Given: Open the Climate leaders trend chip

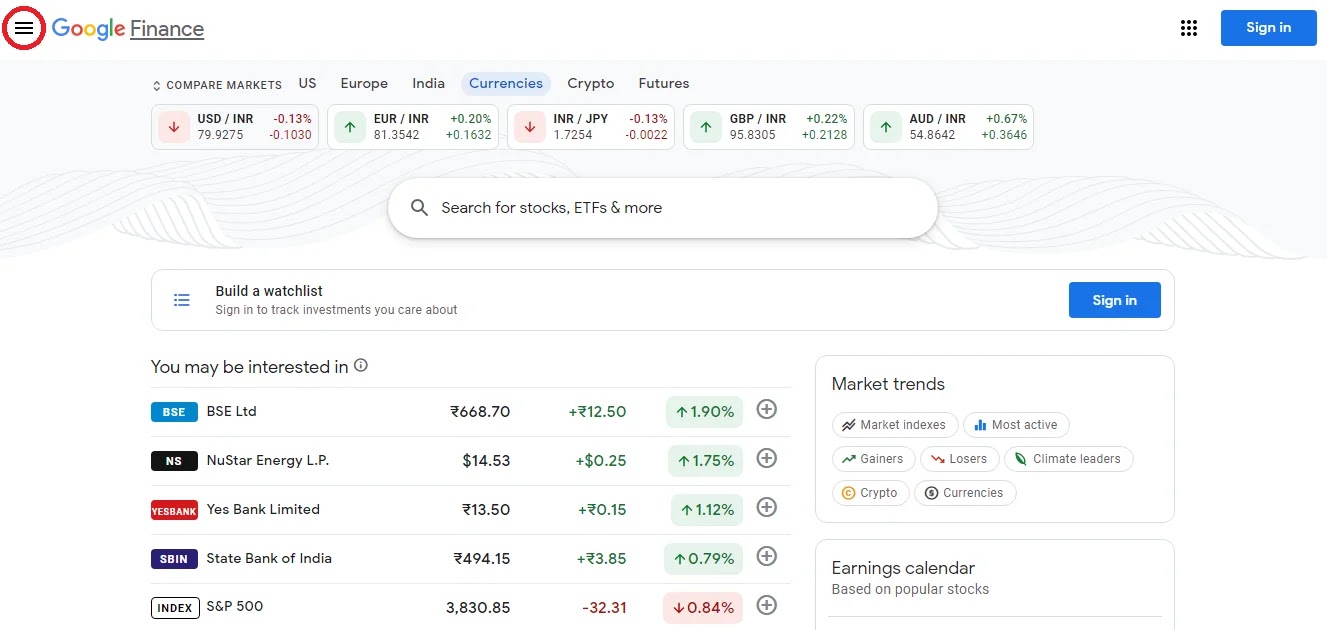Looking at the screenshot, I should pyautogui.click(x=1068, y=459).
